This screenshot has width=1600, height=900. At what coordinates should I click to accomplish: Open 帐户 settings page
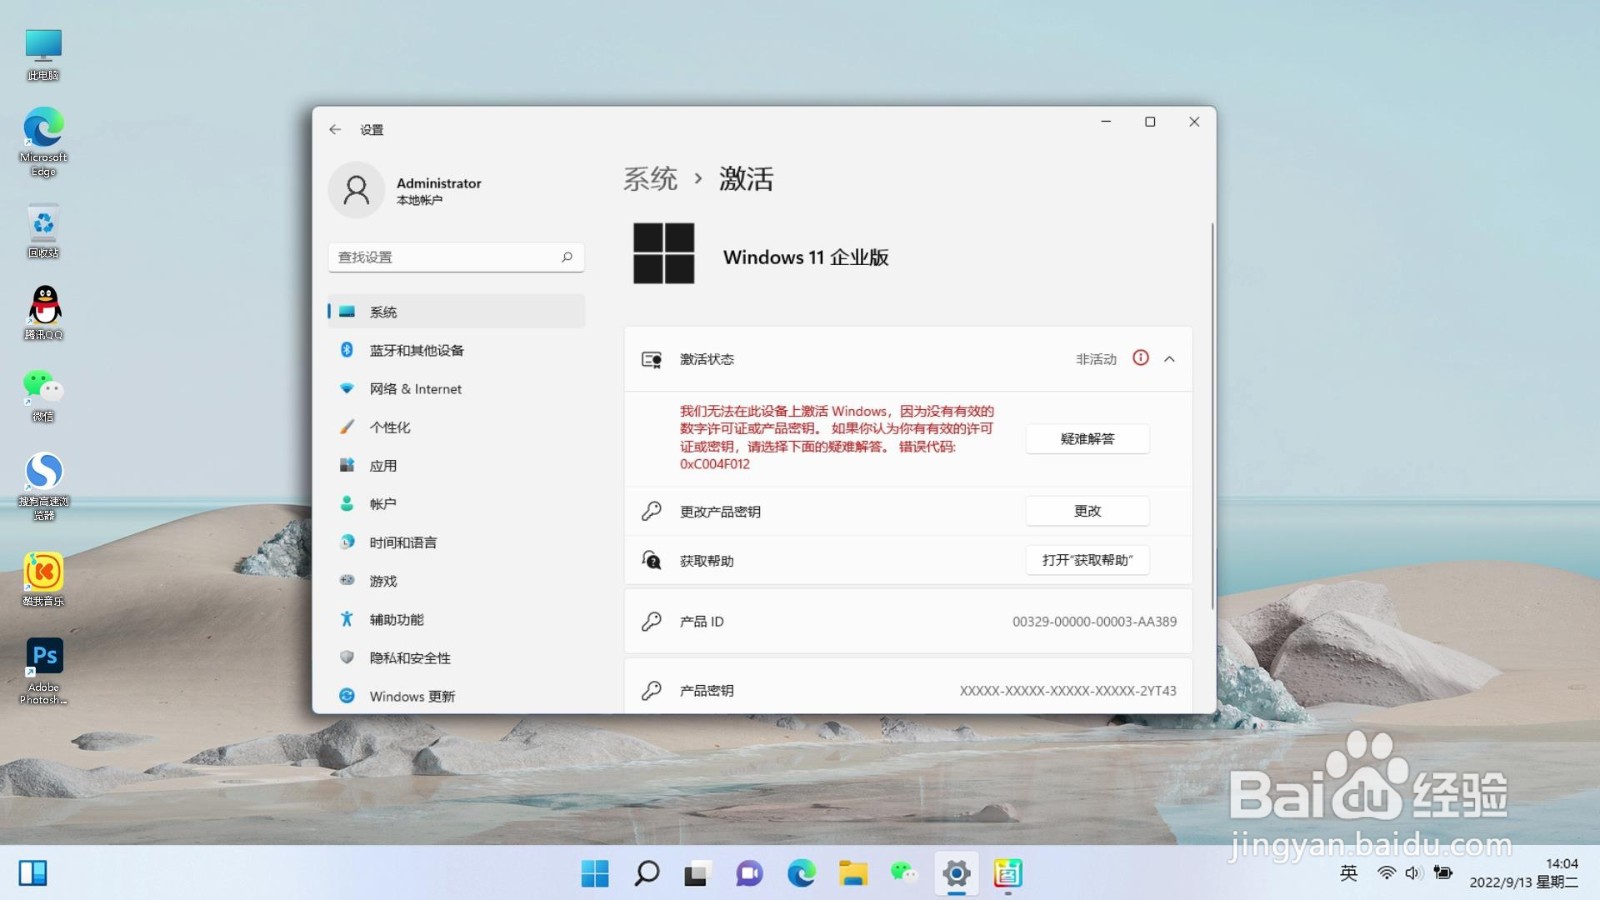tap(456, 504)
